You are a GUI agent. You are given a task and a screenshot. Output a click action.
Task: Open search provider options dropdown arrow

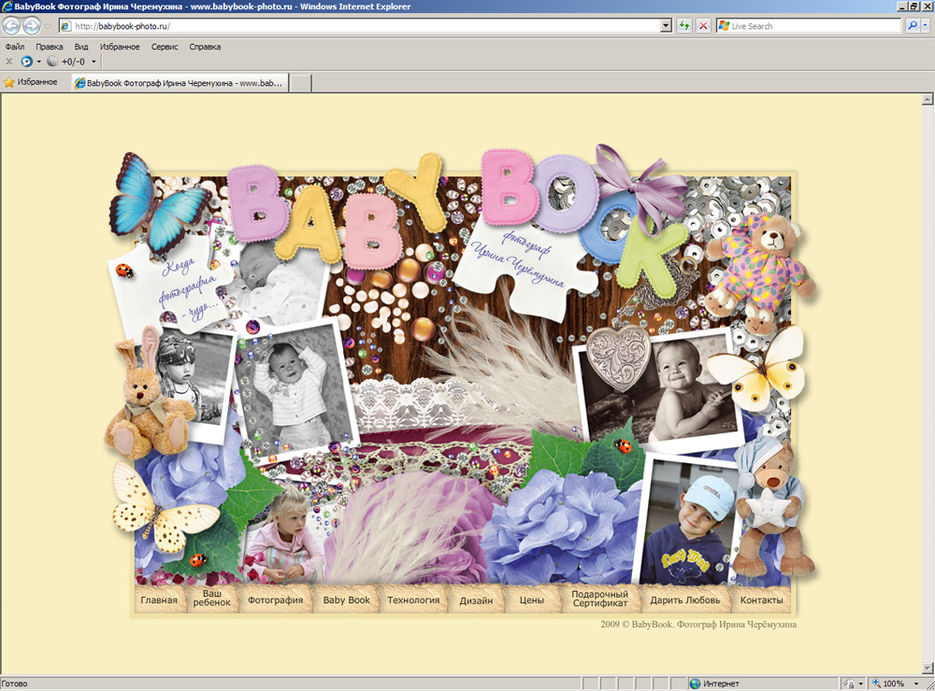[925, 26]
